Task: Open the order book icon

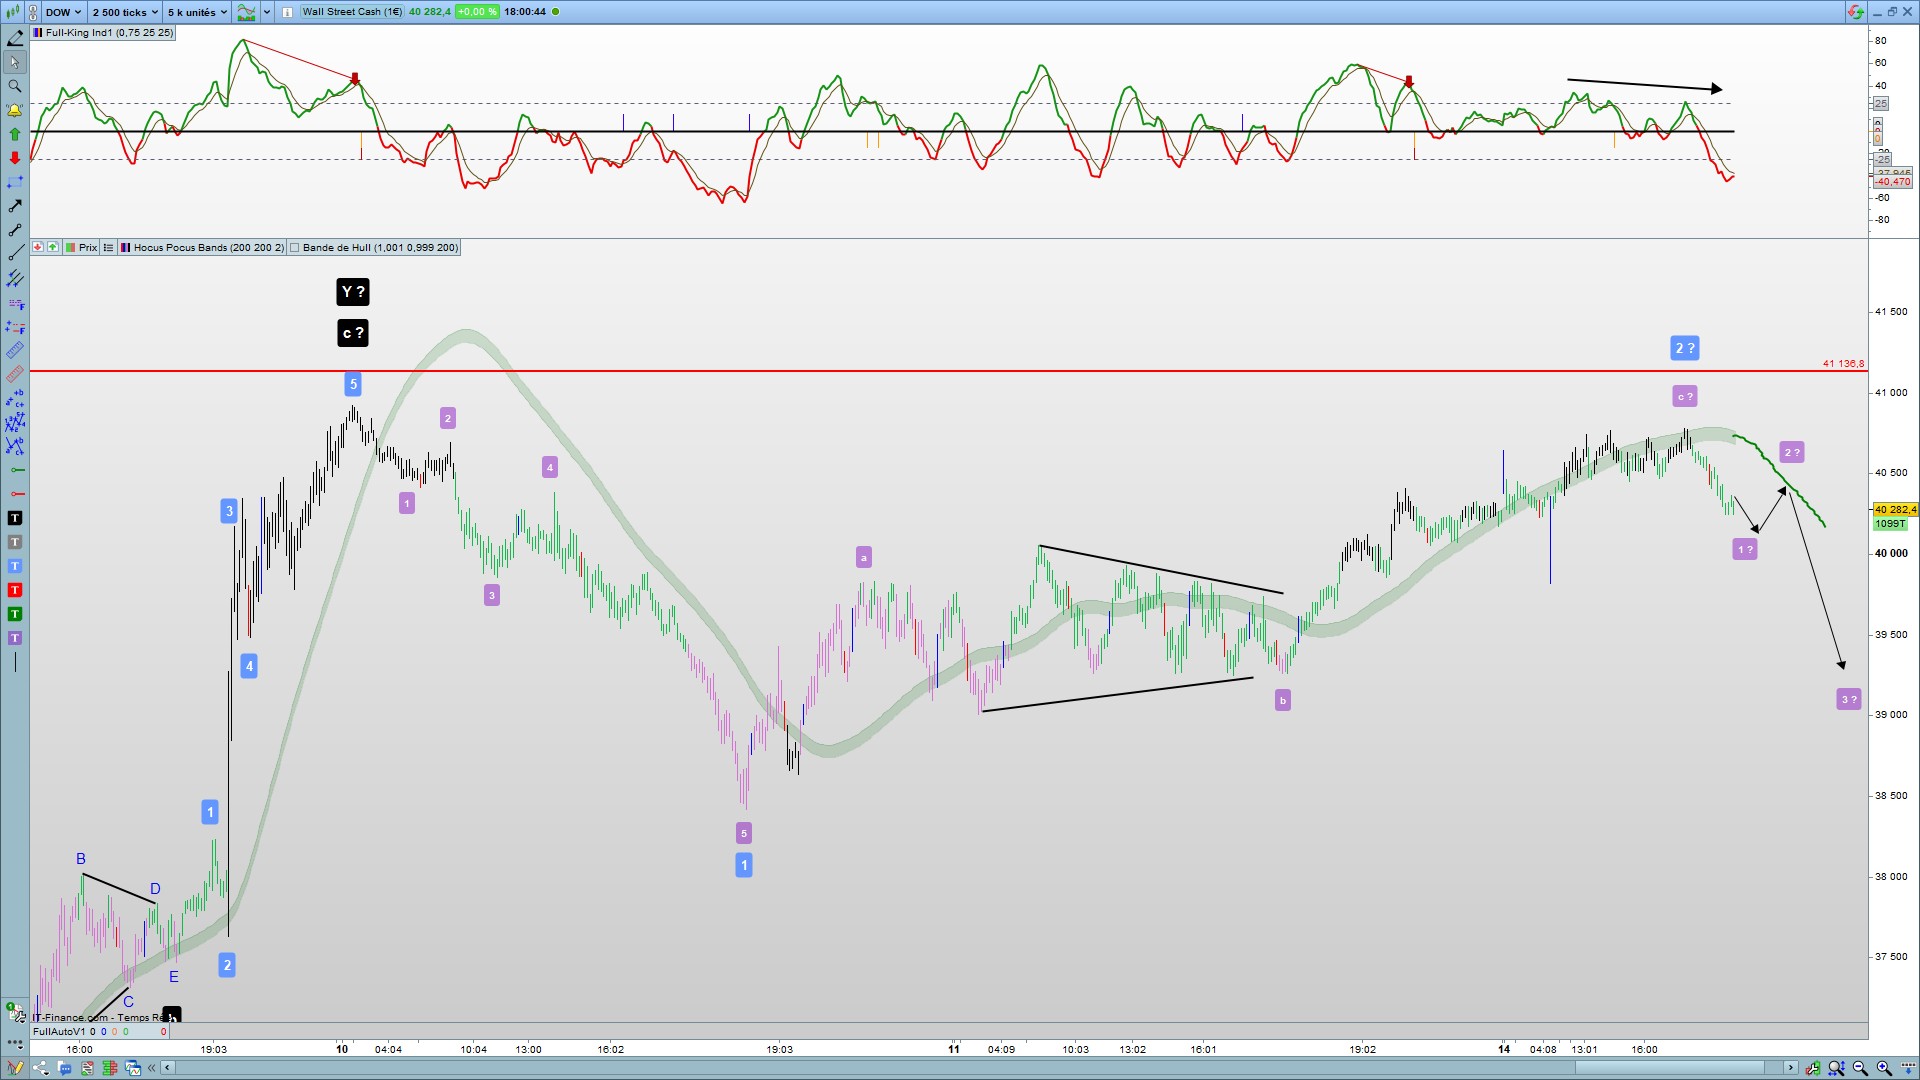Action: tap(110, 1068)
